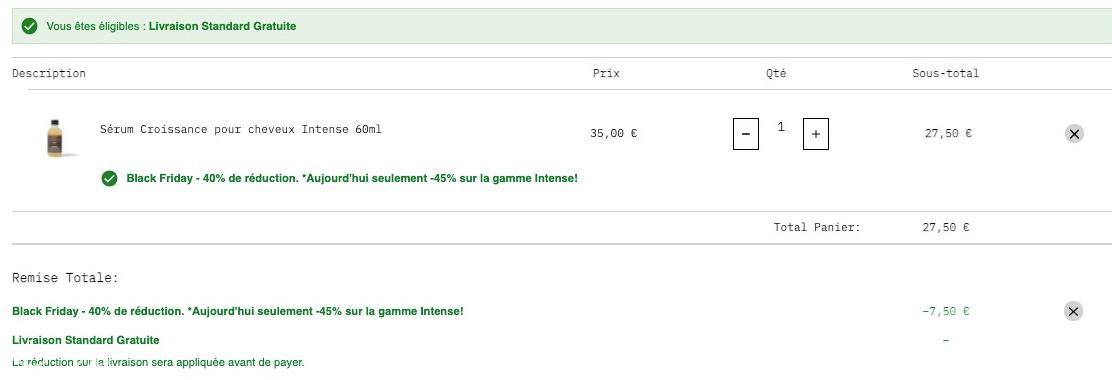Click the green checkmark beside Black Friday promo
Viewport: 1112px width, 380px height.
(109, 178)
